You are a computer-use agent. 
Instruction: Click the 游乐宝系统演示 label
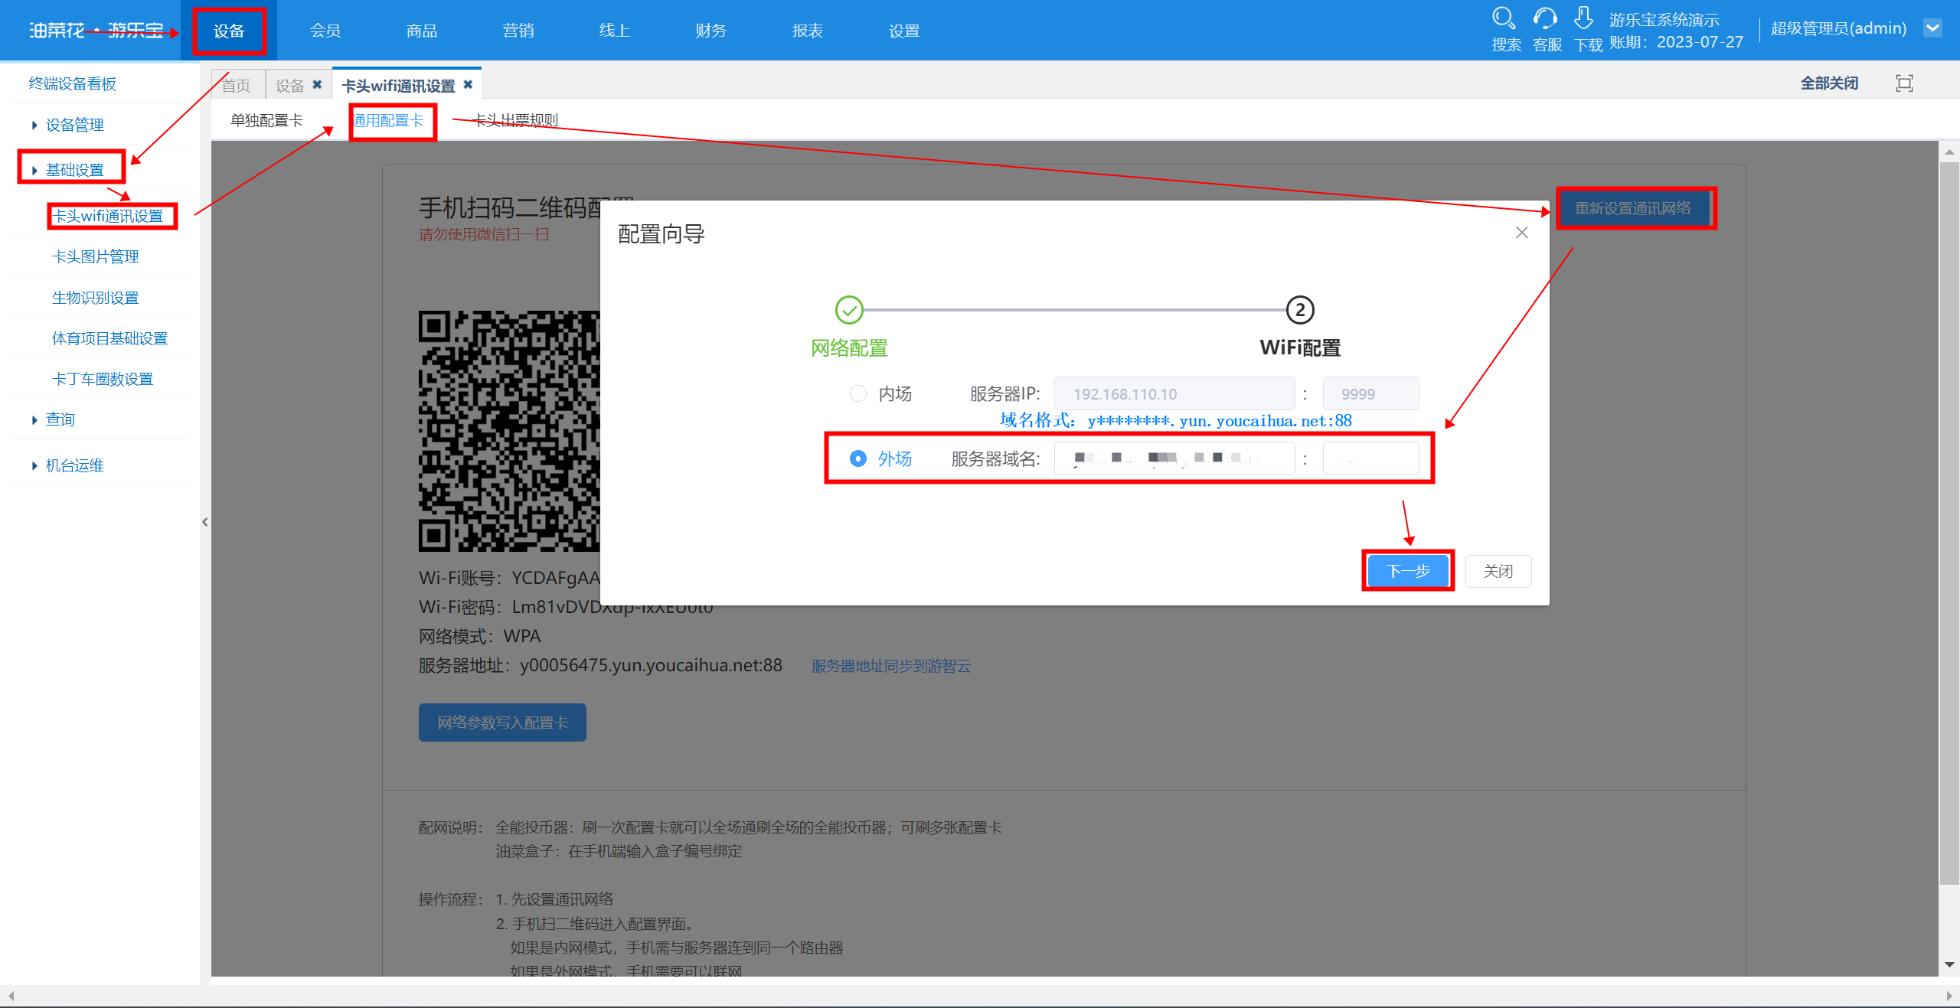pos(1664,20)
